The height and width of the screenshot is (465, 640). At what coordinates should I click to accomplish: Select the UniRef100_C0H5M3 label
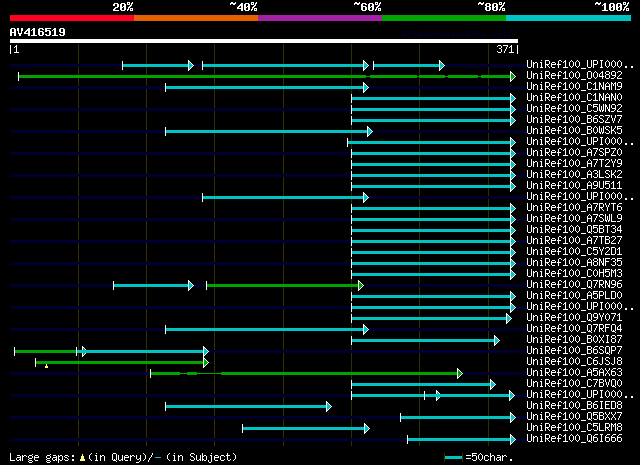[x=574, y=274]
